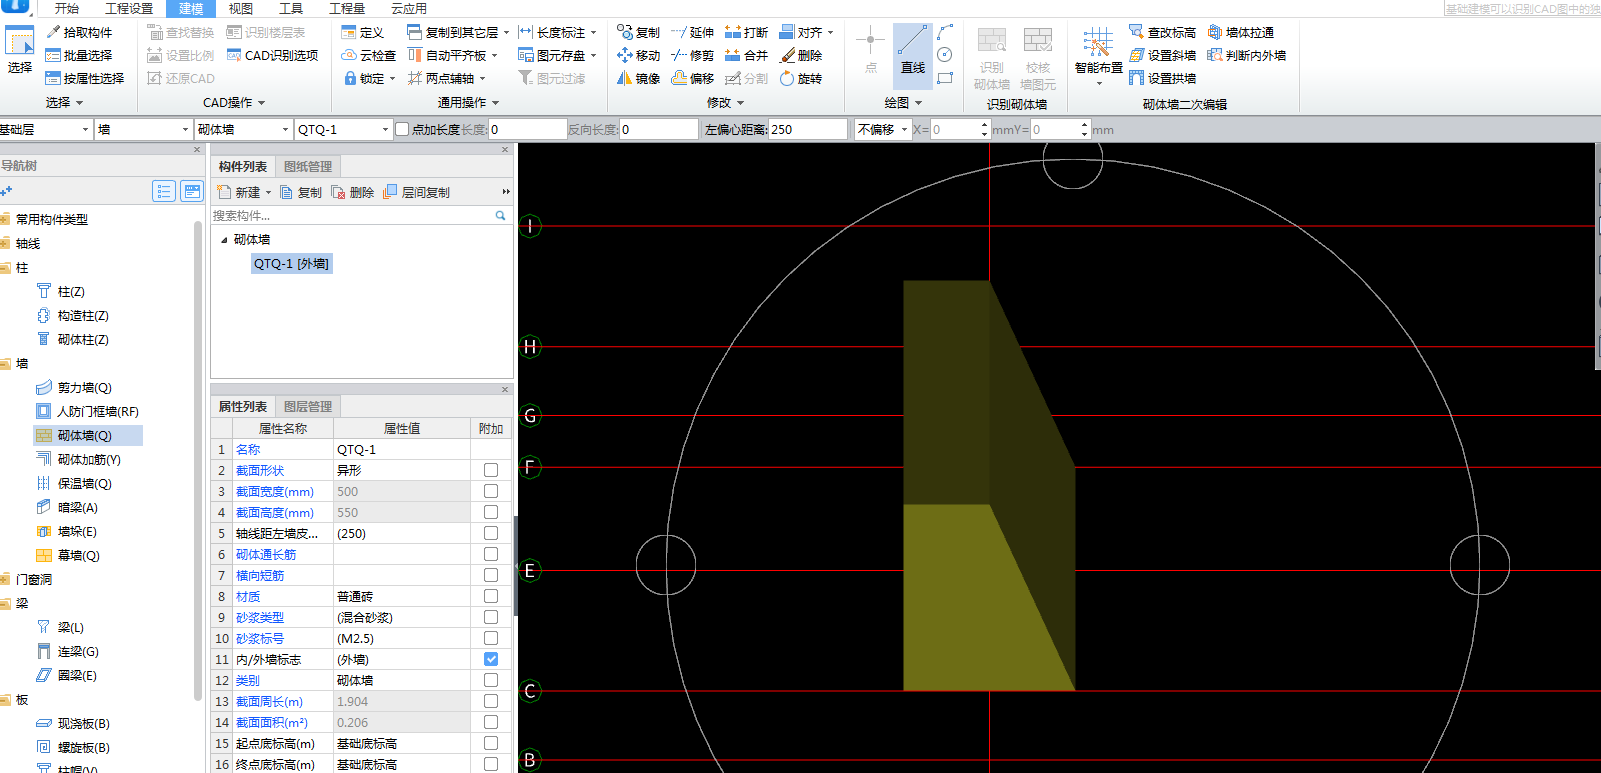Click the 拾取构件 pick component tool

[79, 32]
